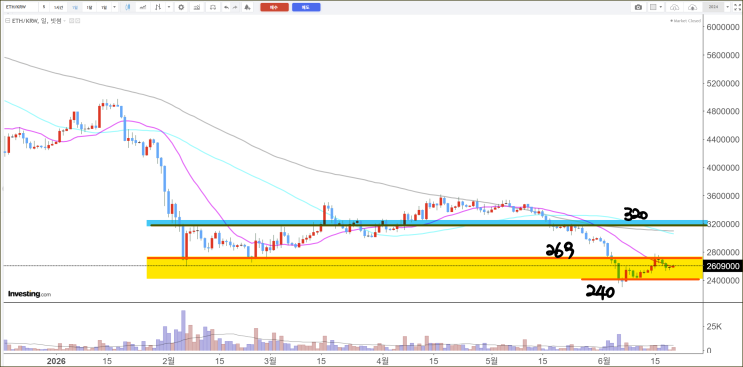743x367 pixels.
Task: Open dropdown beside saved layout name
Action: pos(727,7)
